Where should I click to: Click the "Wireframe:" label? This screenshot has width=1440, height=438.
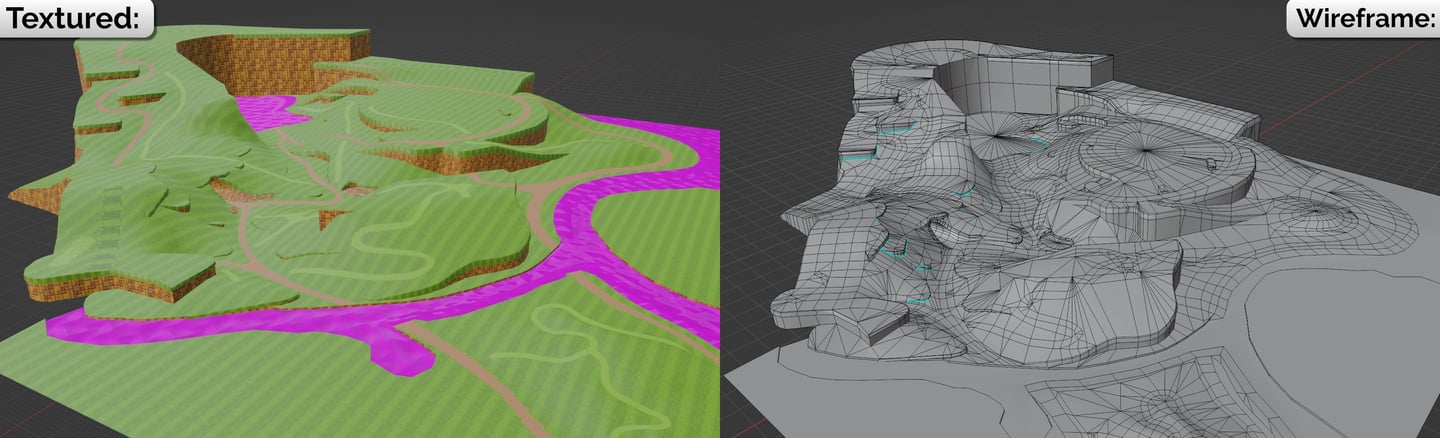coord(1364,18)
